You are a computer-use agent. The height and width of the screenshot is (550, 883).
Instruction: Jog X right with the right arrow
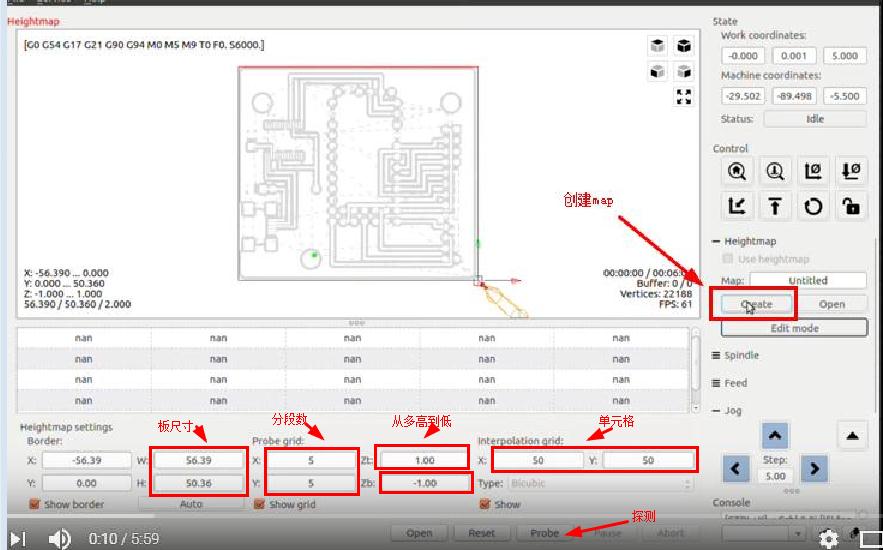coord(814,468)
